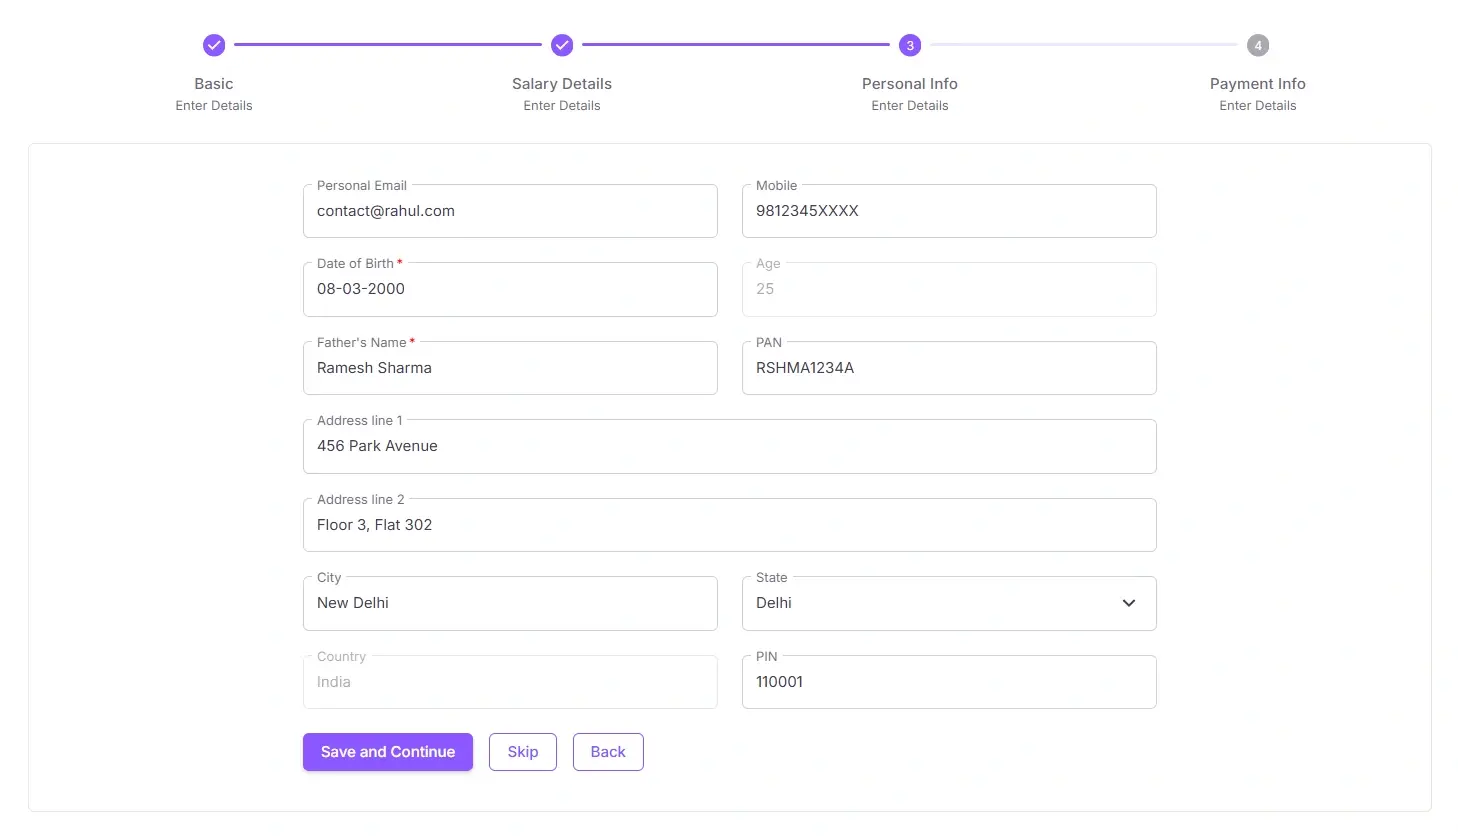
Task: Go to Basic step label
Action: 214,84
